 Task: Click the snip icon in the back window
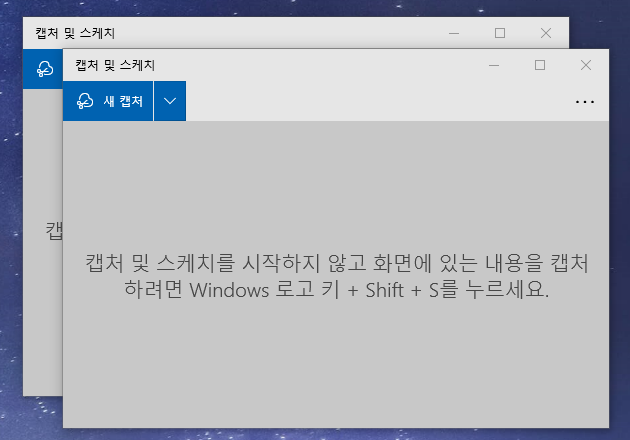pos(45,69)
